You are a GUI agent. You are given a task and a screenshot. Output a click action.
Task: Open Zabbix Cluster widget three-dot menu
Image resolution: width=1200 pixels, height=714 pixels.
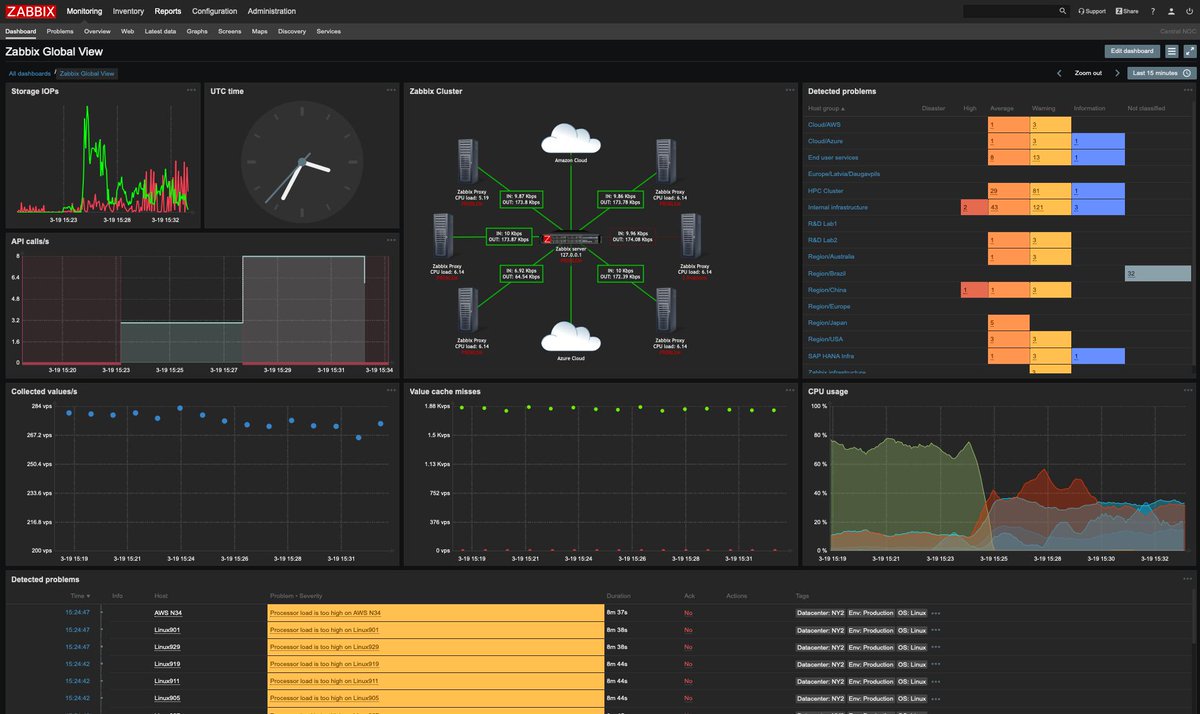click(x=790, y=90)
